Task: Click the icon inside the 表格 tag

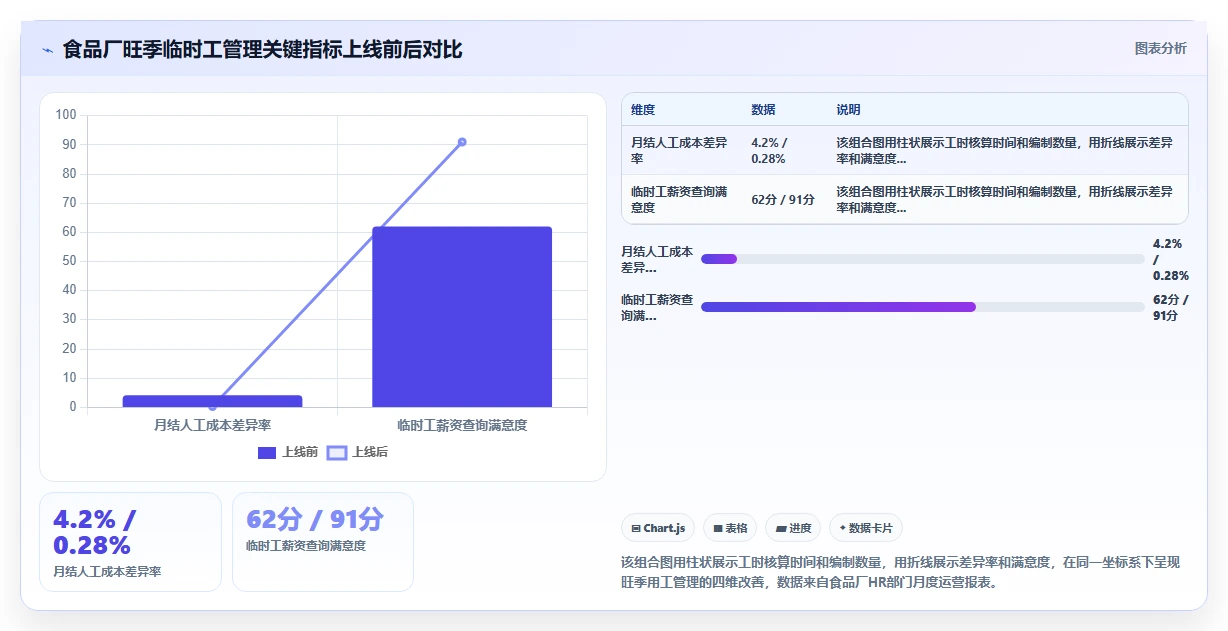Action: click(718, 528)
